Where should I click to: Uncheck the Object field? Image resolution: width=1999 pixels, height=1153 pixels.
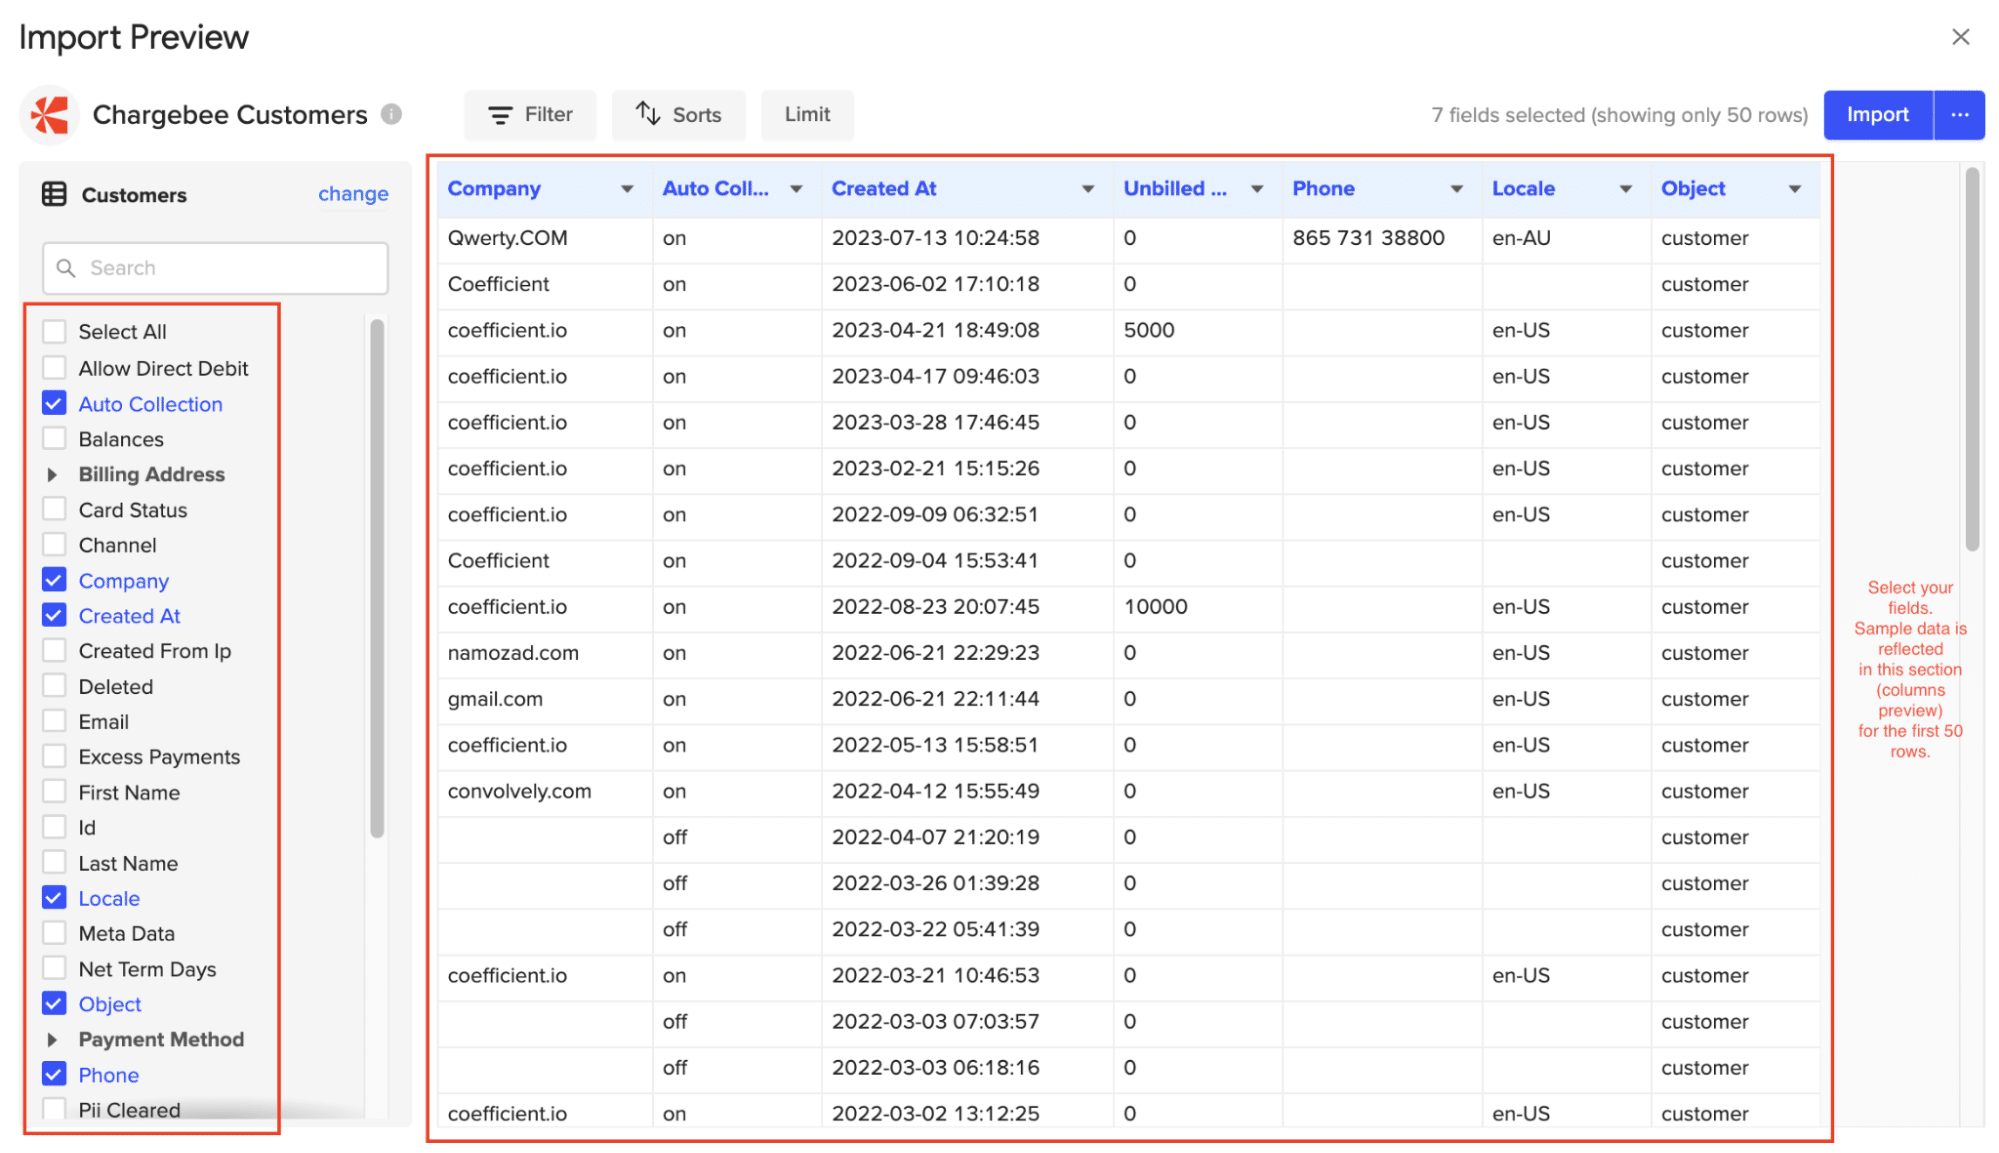point(54,1004)
